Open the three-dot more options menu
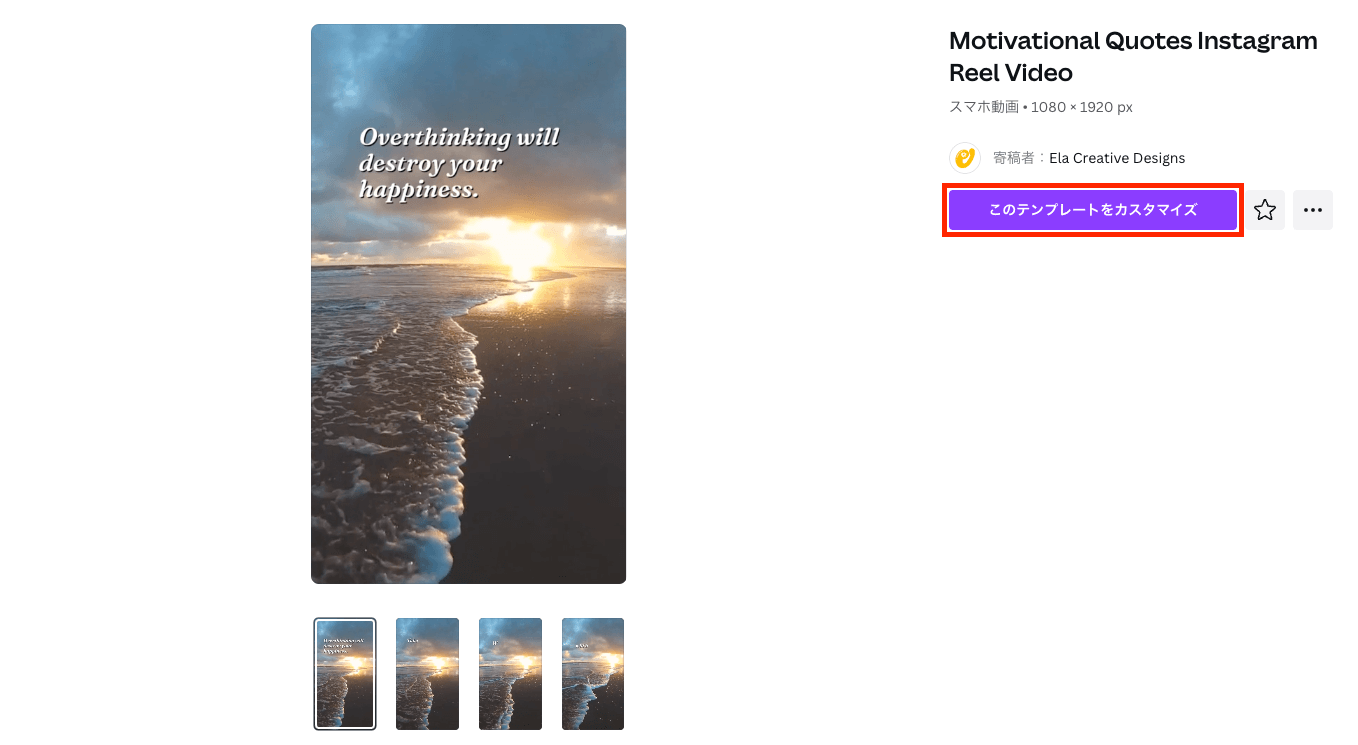The width and height of the screenshot is (1358, 745). click(1313, 210)
